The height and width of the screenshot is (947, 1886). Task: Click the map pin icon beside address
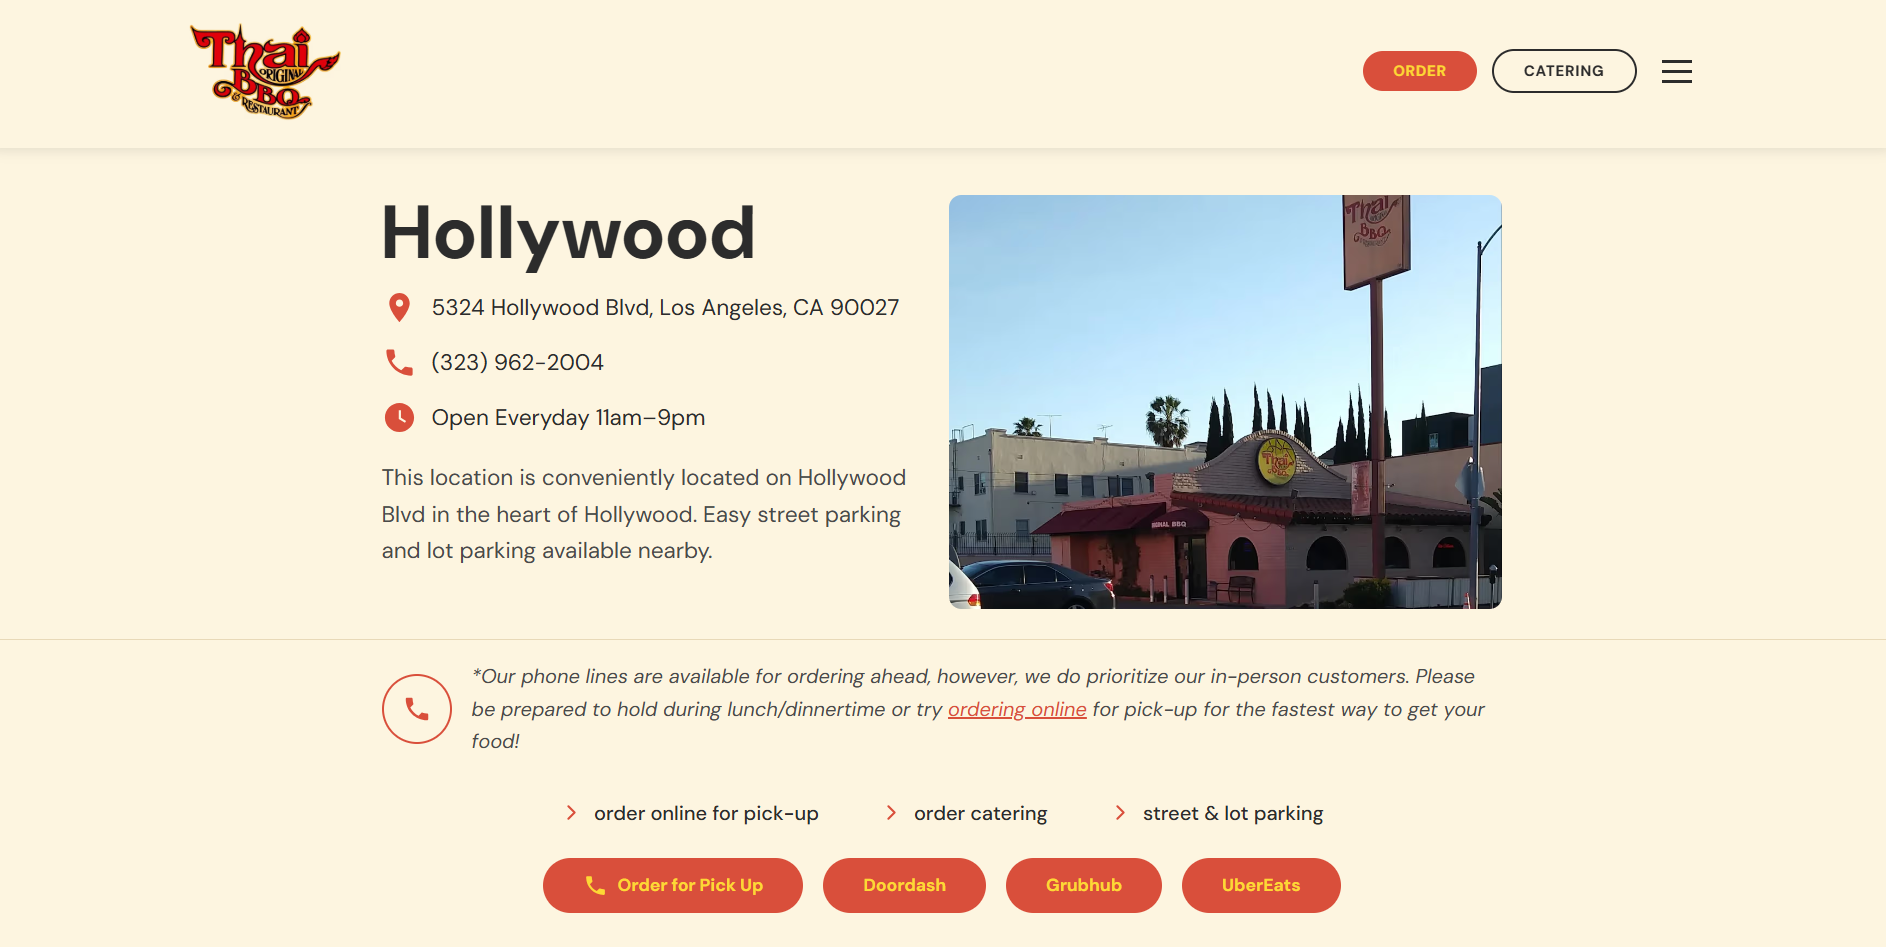coord(399,307)
